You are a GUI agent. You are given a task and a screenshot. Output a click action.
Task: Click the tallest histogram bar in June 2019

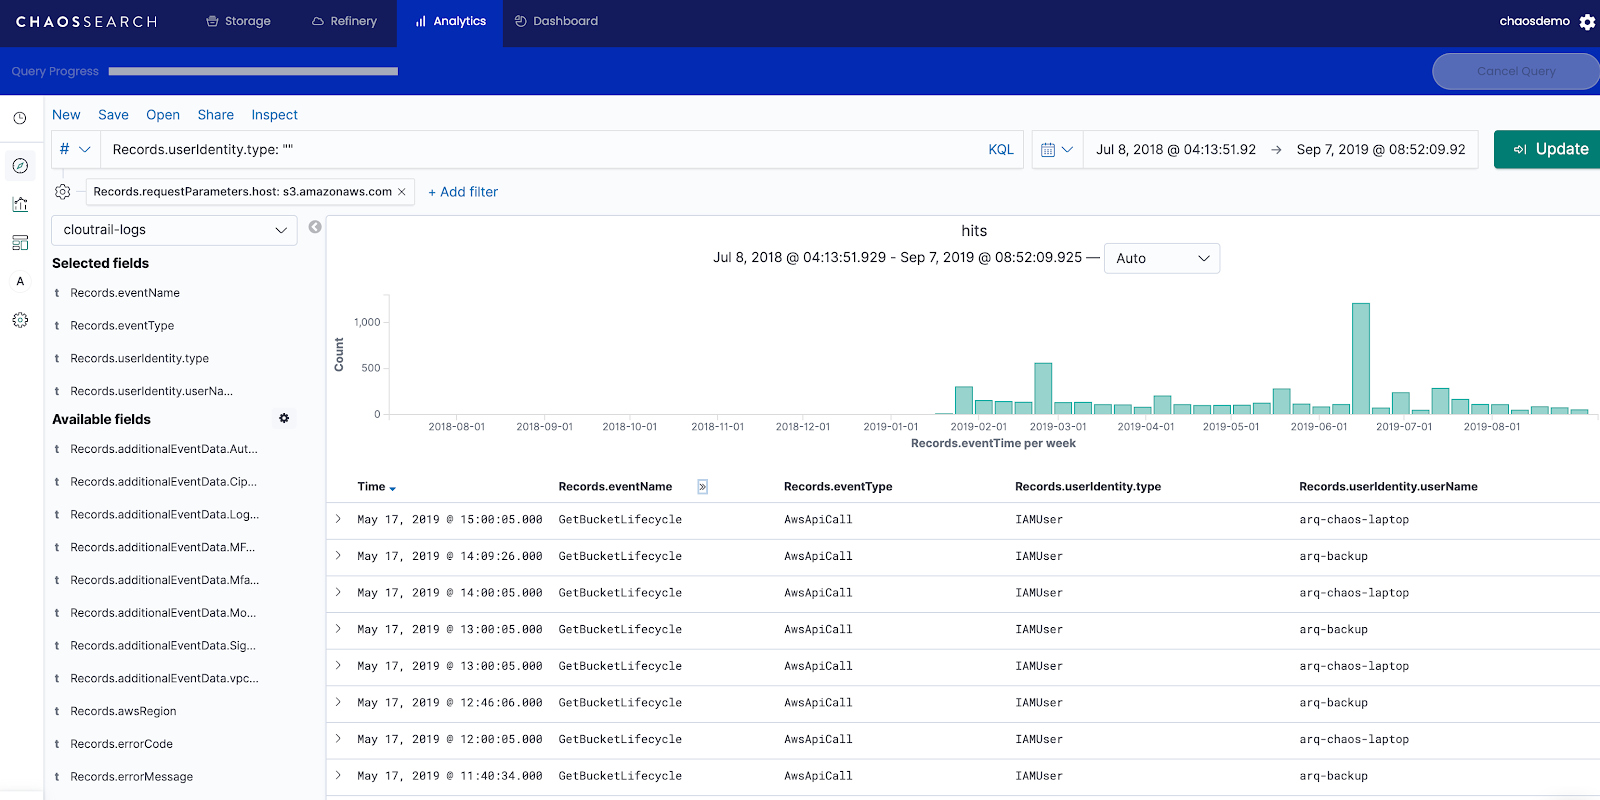[x=1361, y=358]
